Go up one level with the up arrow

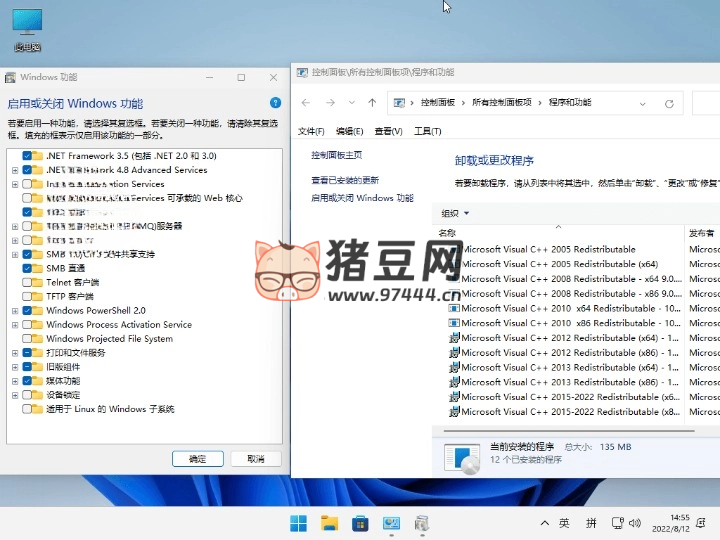pyautogui.click(x=372, y=103)
